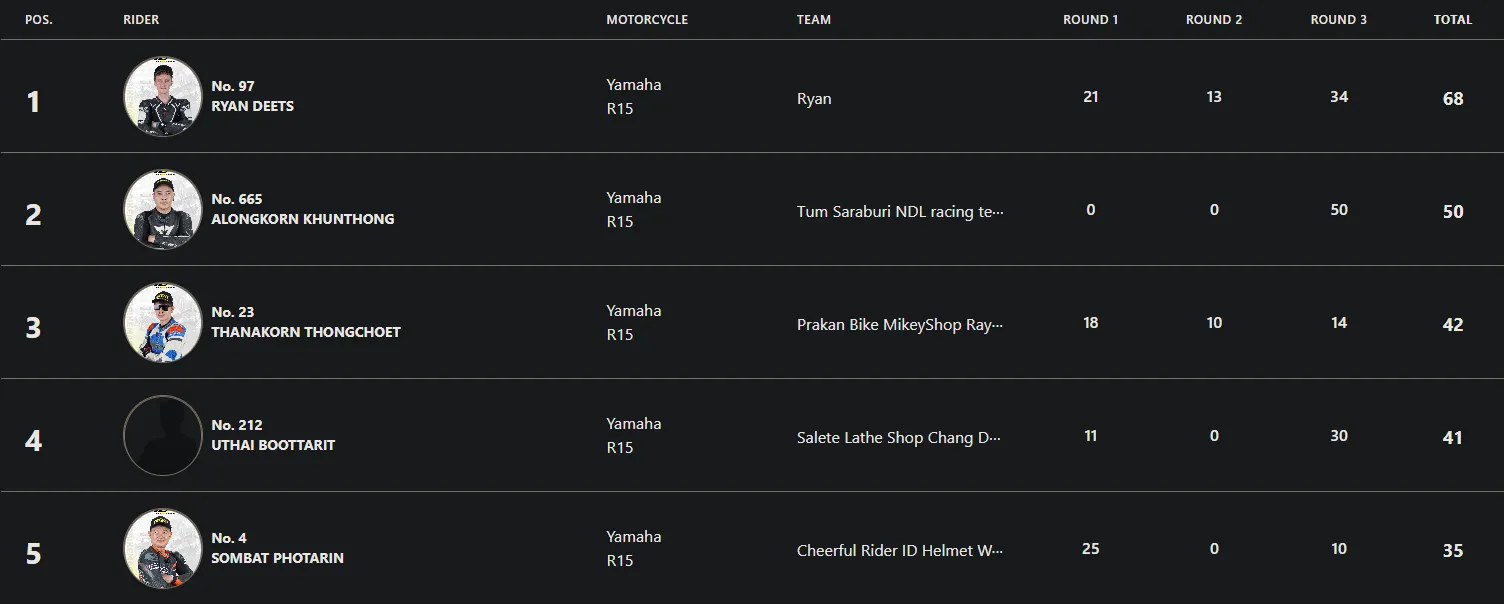
Task: Open Thanakorn Thongchoet's profile picture
Action: click(x=162, y=323)
